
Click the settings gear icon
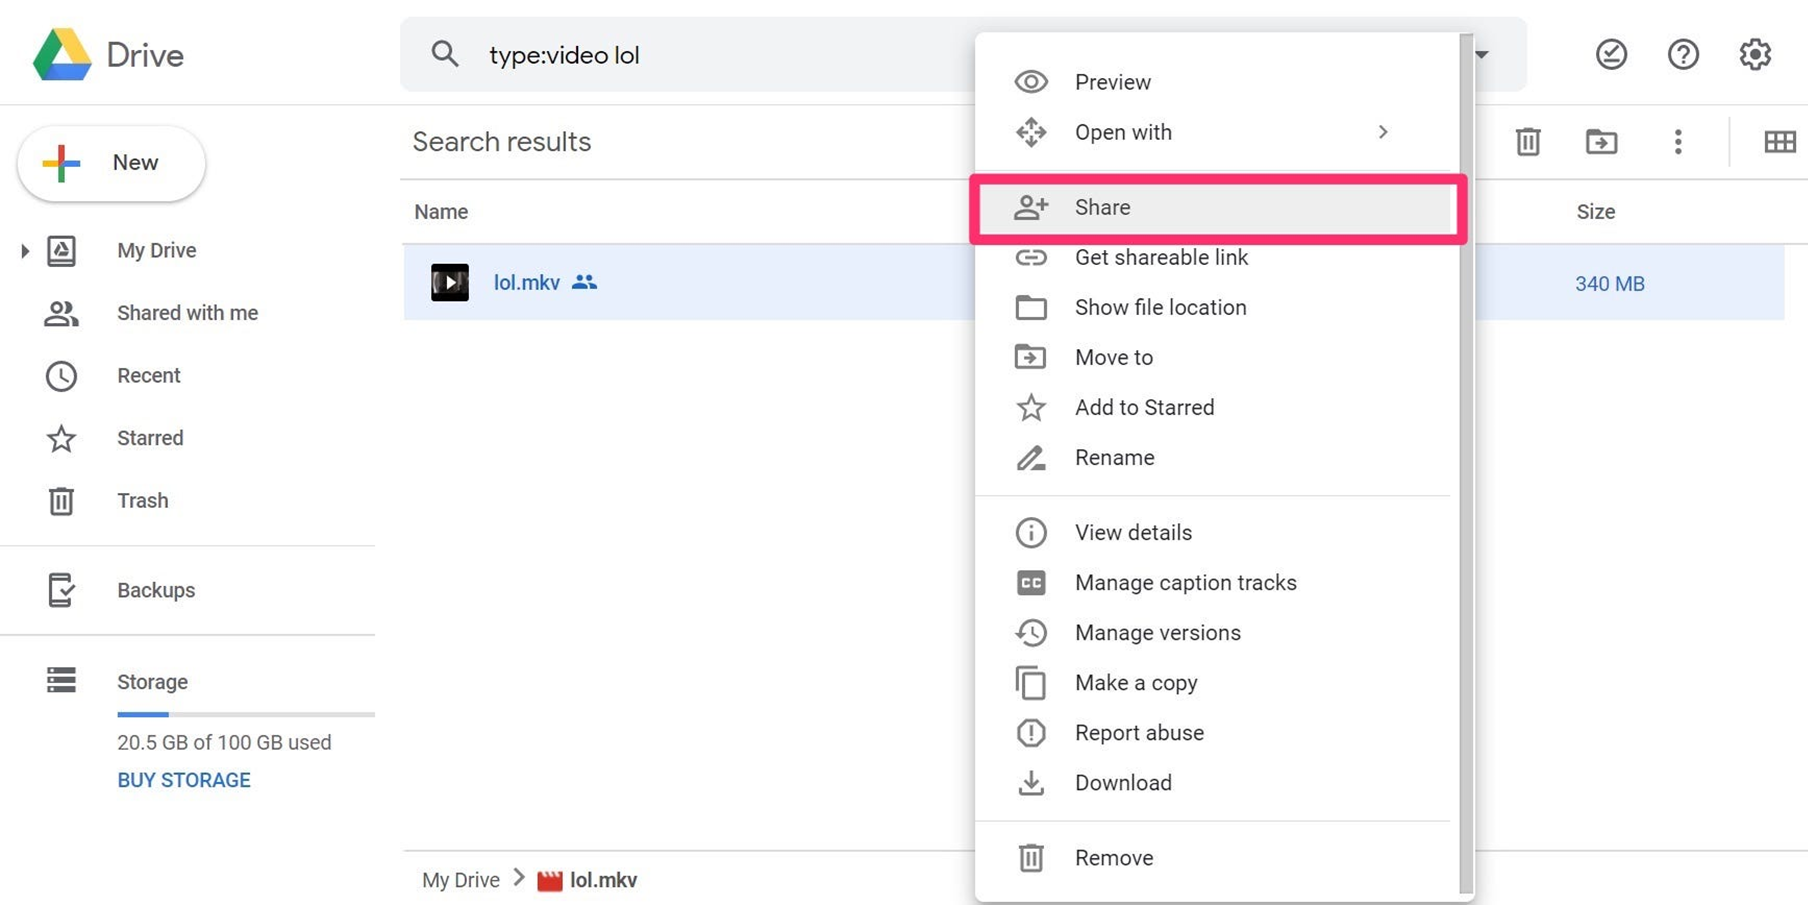pos(1755,55)
